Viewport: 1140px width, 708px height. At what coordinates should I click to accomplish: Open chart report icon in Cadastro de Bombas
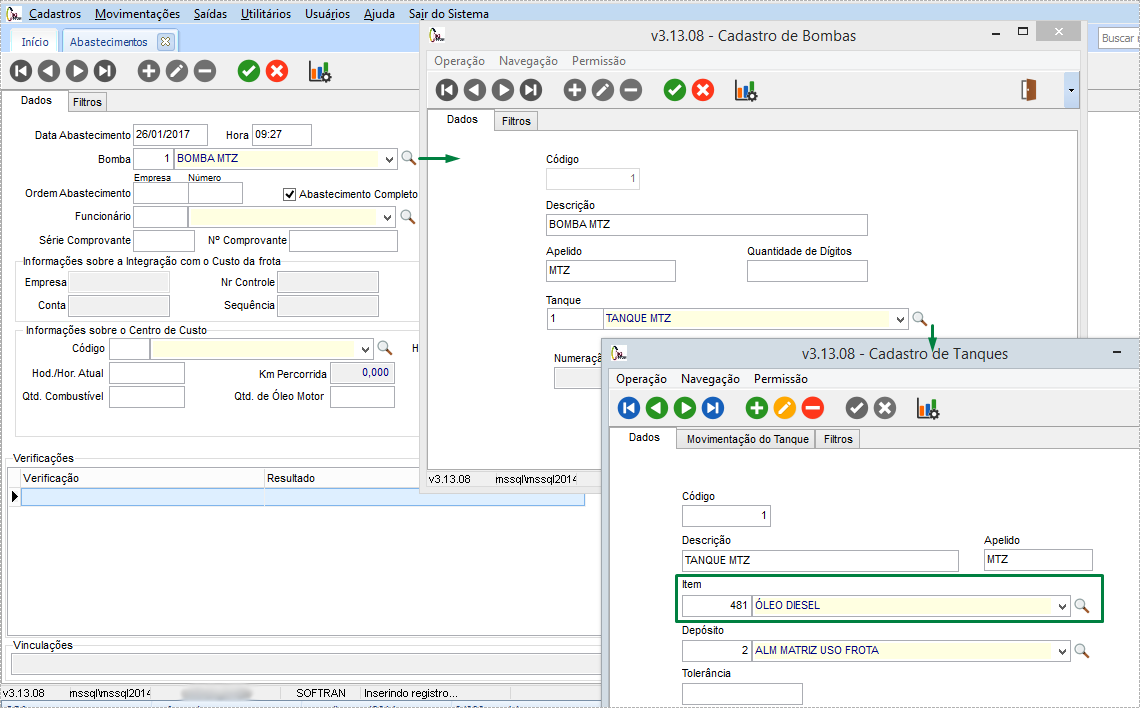746,90
